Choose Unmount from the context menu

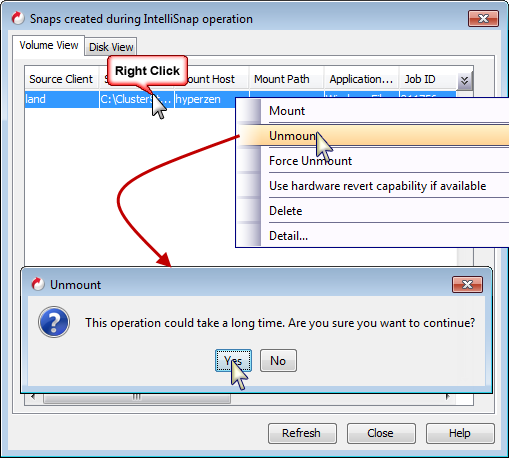point(372,136)
